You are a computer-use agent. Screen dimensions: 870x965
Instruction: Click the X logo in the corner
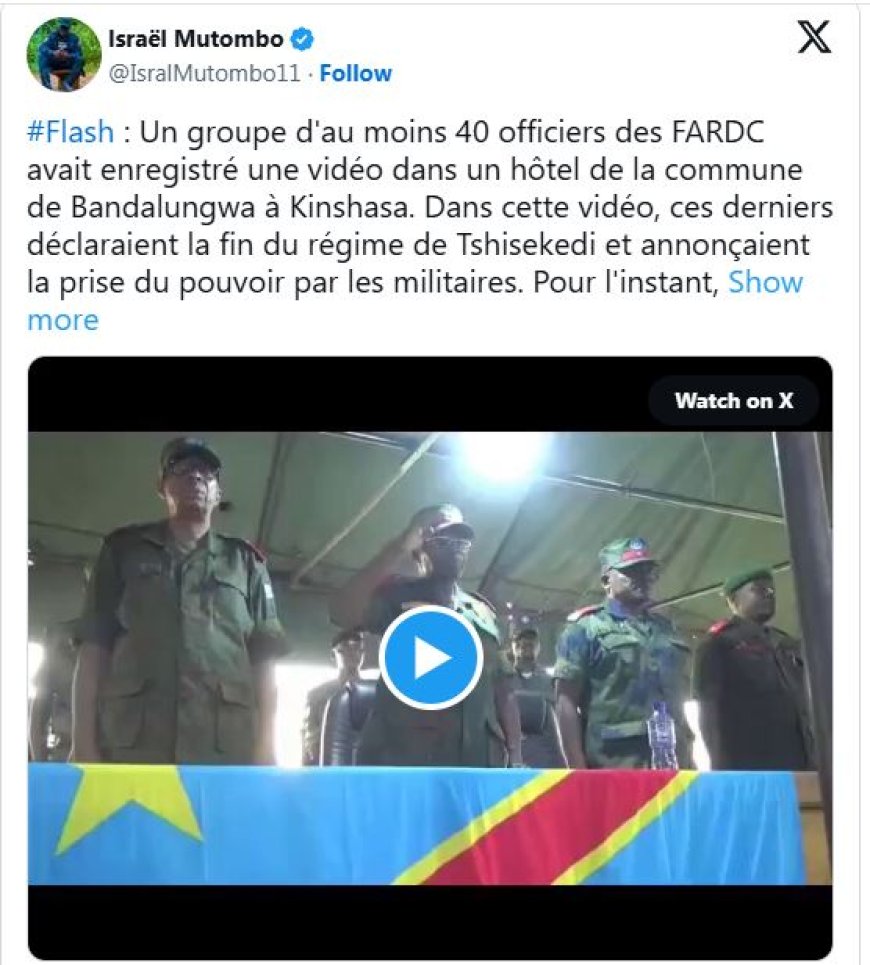[x=814, y=37]
